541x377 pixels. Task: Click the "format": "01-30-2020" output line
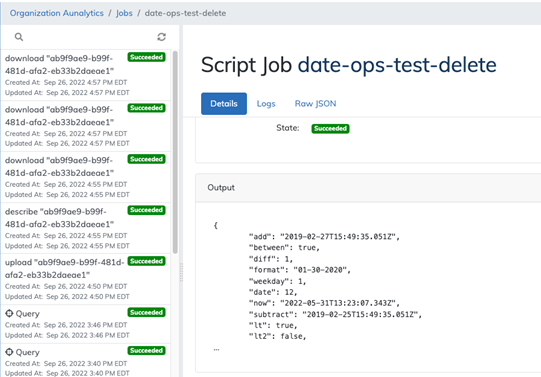[299, 270]
